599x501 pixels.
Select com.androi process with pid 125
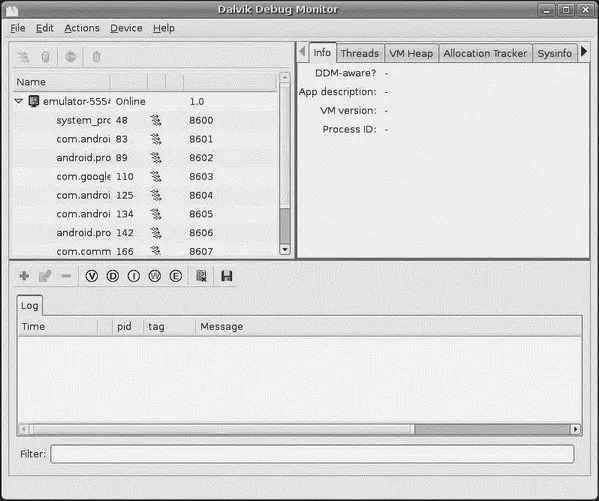click(145, 195)
